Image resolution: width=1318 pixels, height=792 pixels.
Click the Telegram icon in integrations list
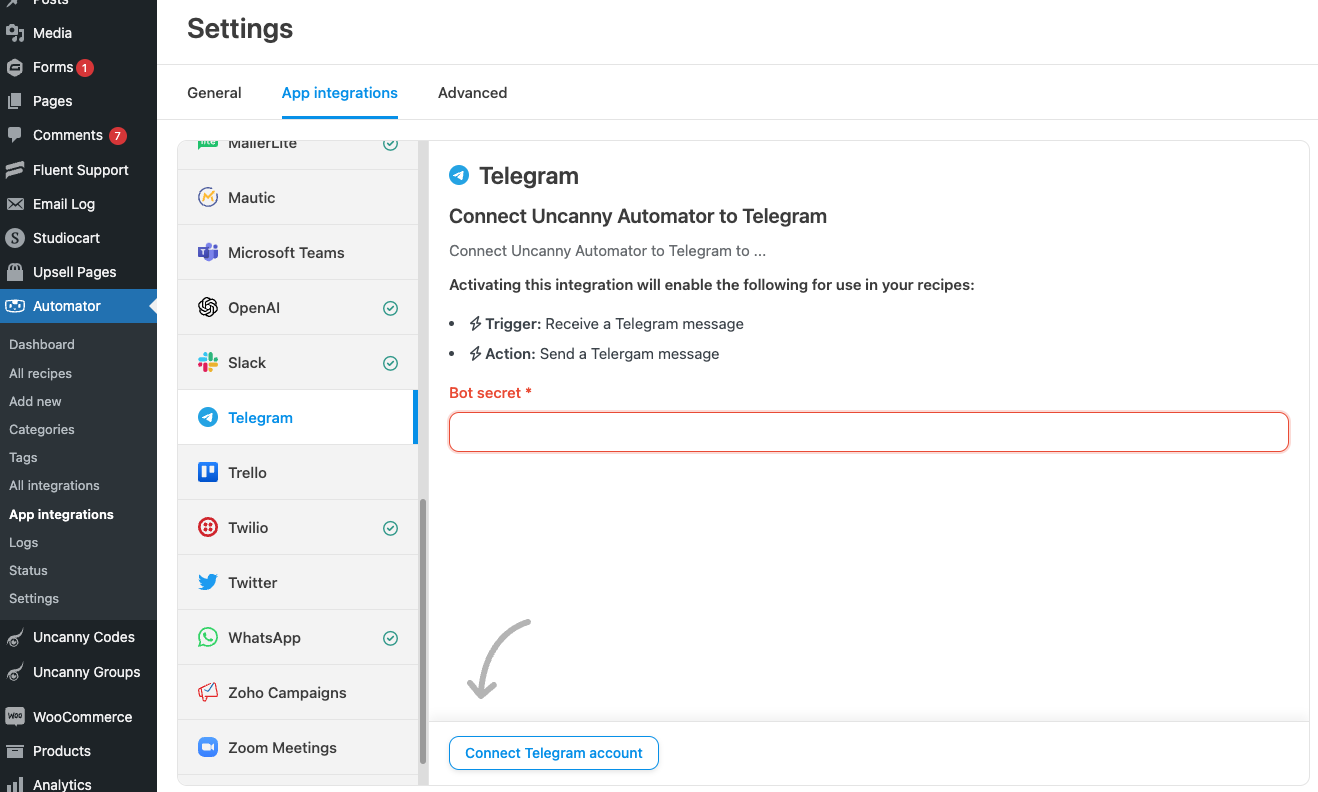pos(208,417)
